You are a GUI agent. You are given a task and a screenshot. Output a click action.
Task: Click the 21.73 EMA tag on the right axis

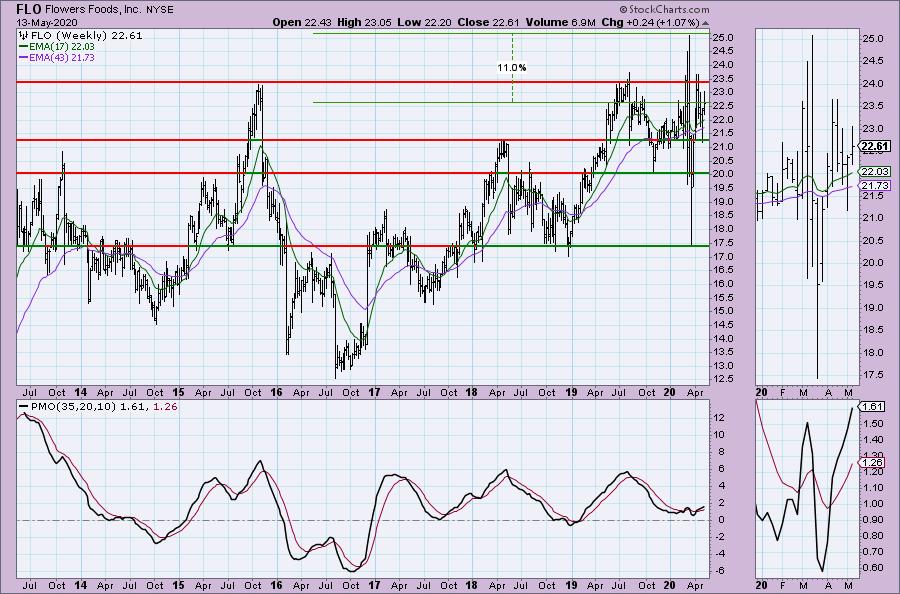point(875,185)
